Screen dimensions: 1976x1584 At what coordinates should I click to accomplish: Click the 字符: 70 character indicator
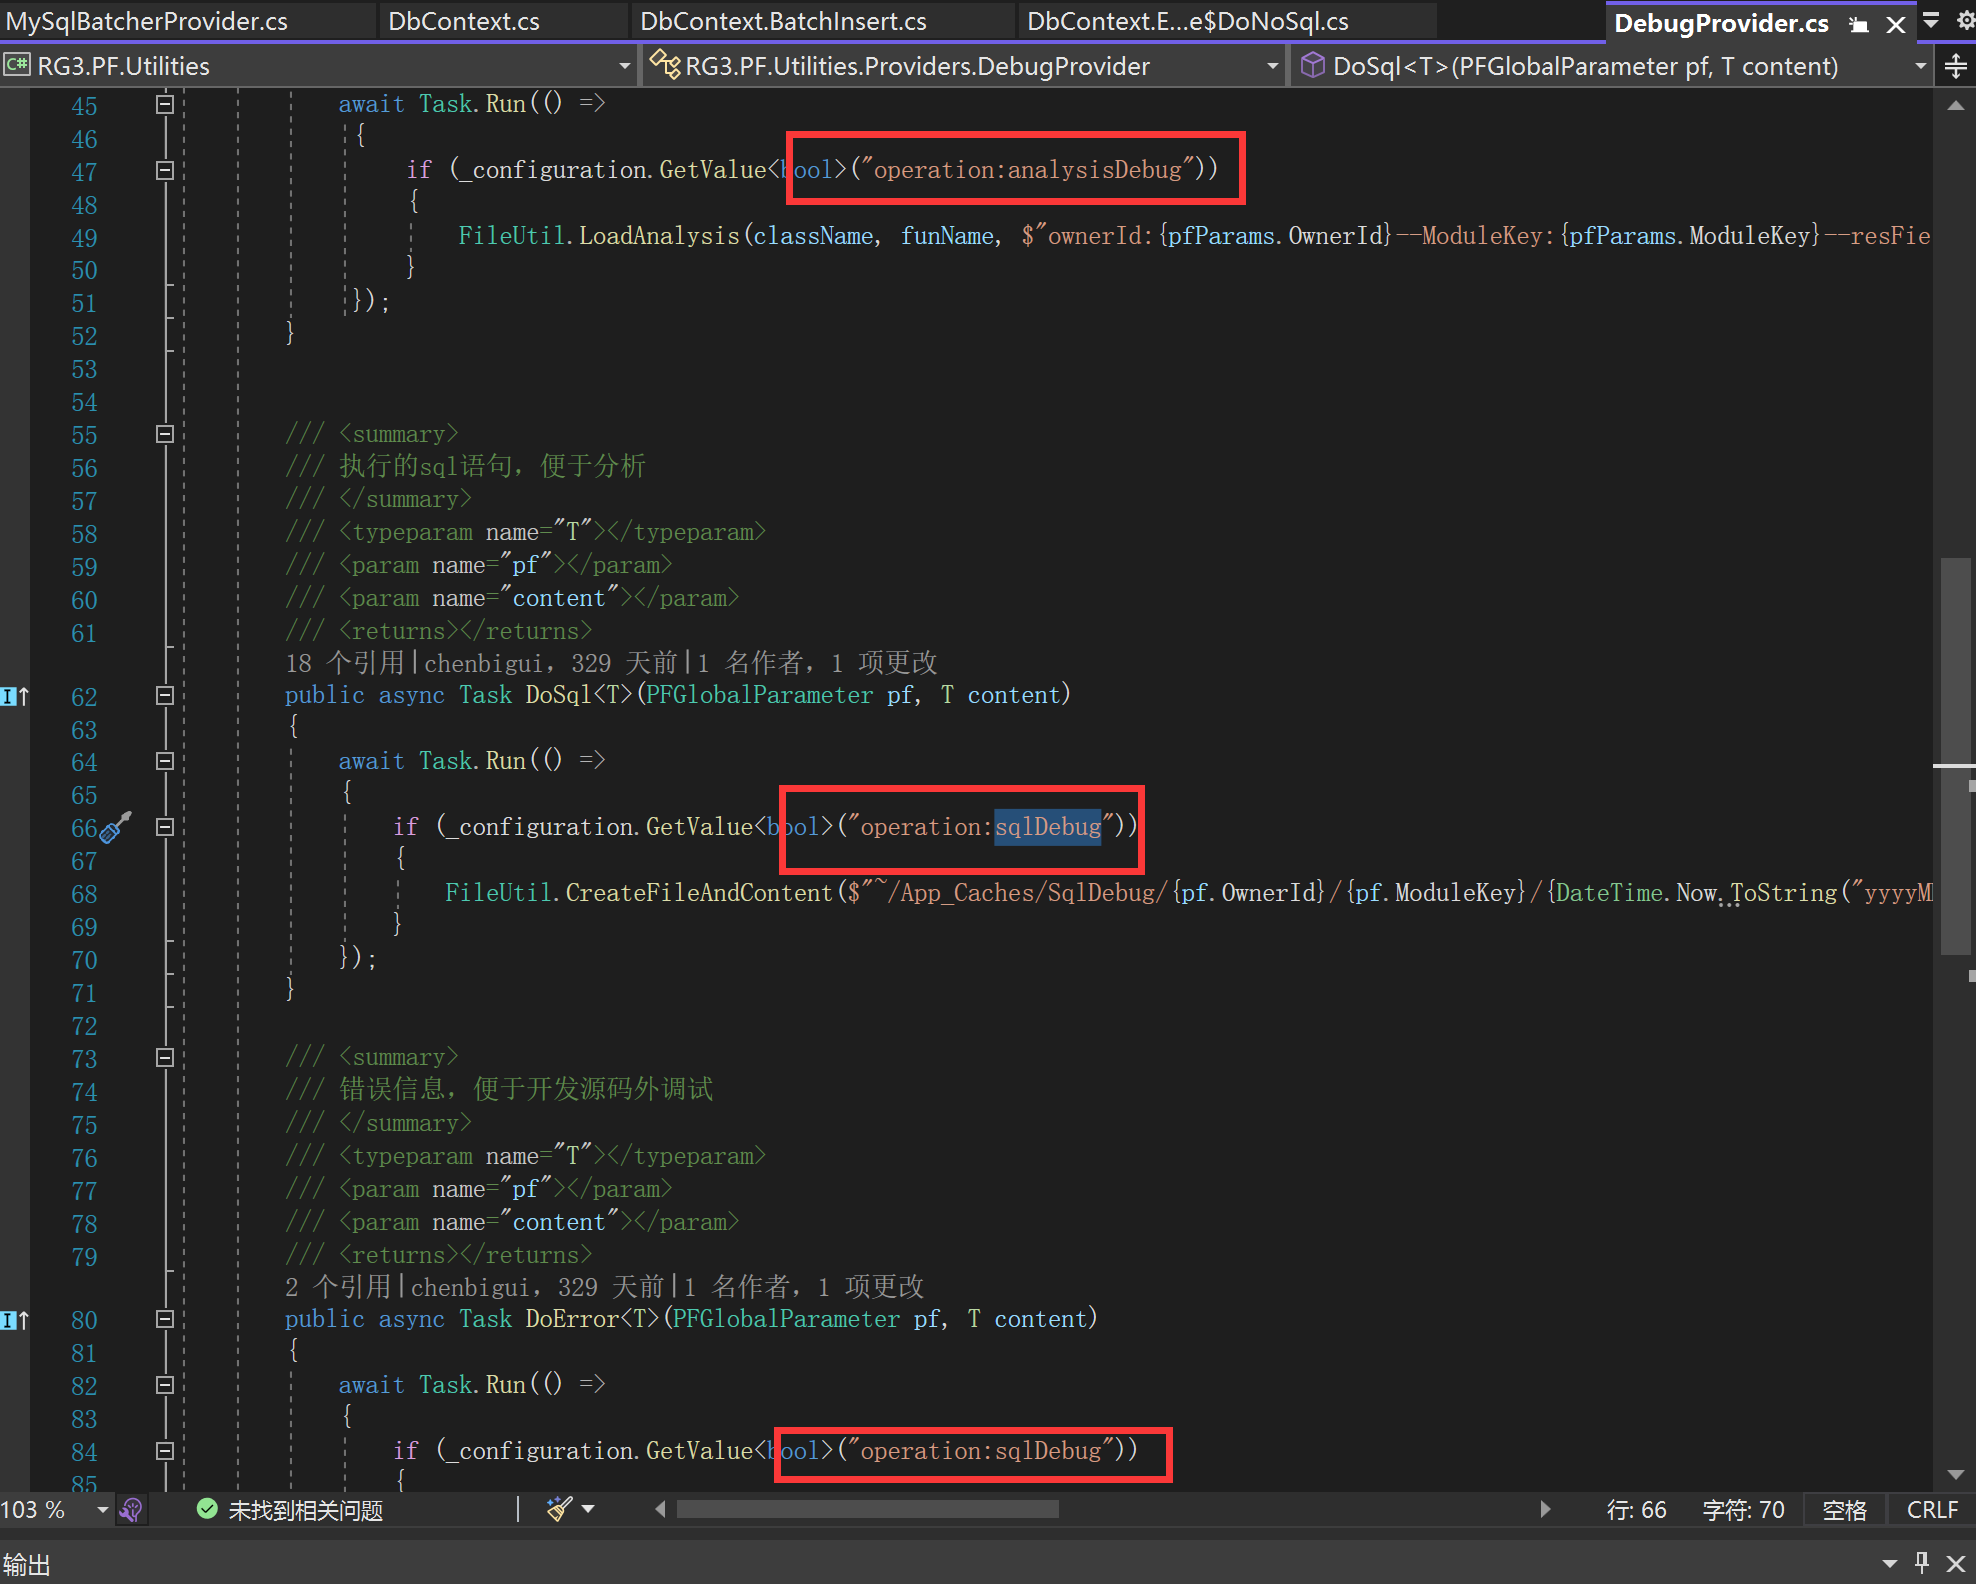[1744, 1510]
